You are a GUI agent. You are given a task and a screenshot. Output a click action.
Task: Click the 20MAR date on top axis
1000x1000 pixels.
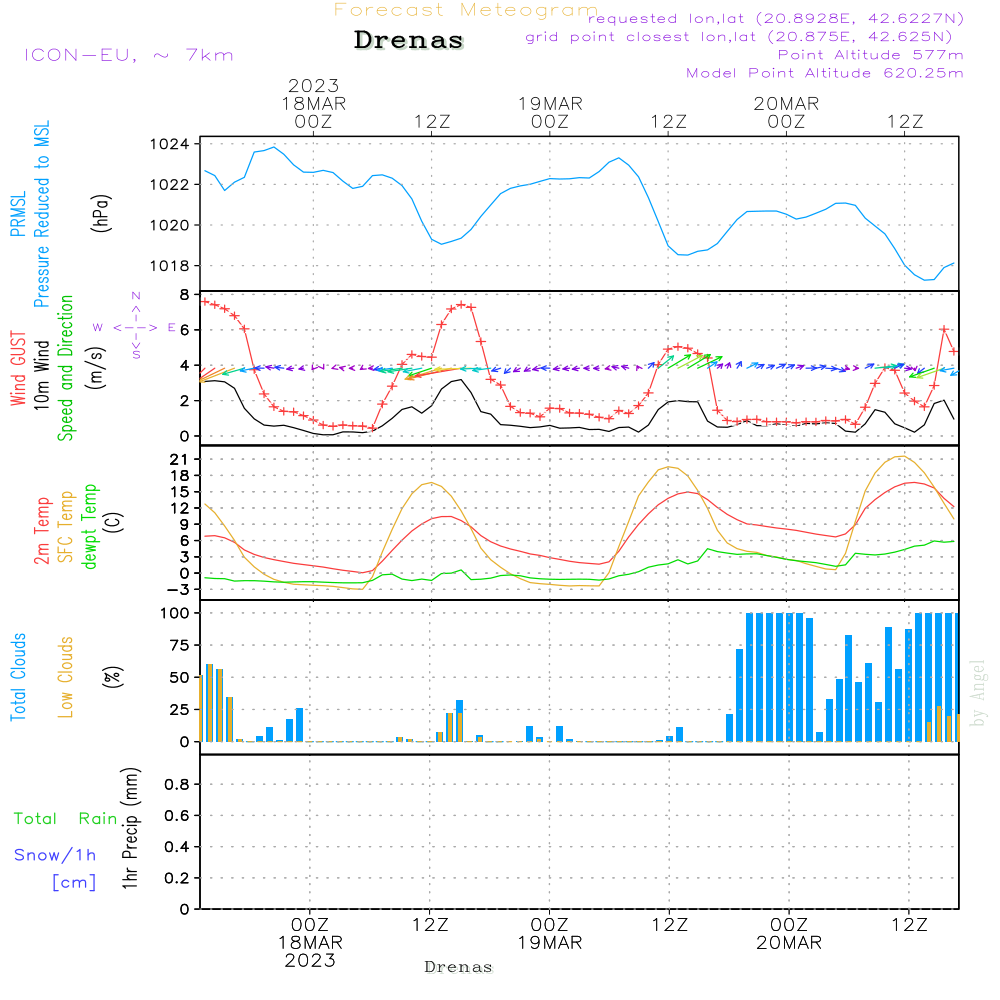pyautogui.click(x=786, y=104)
